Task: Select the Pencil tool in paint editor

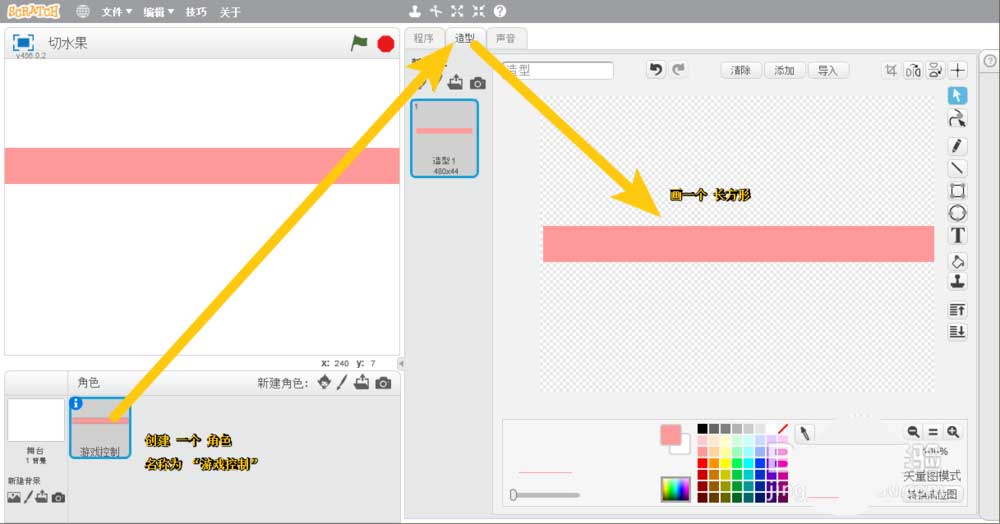Action: [957, 146]
